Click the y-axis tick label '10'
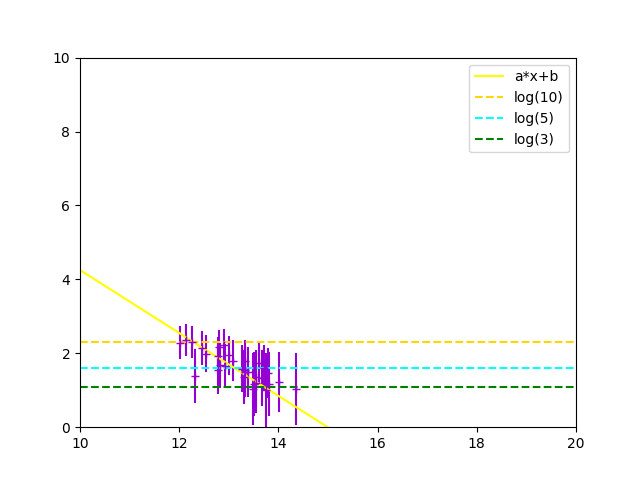Image resolution: width=640 pixels, height=480 pixels. pos(62,58)
